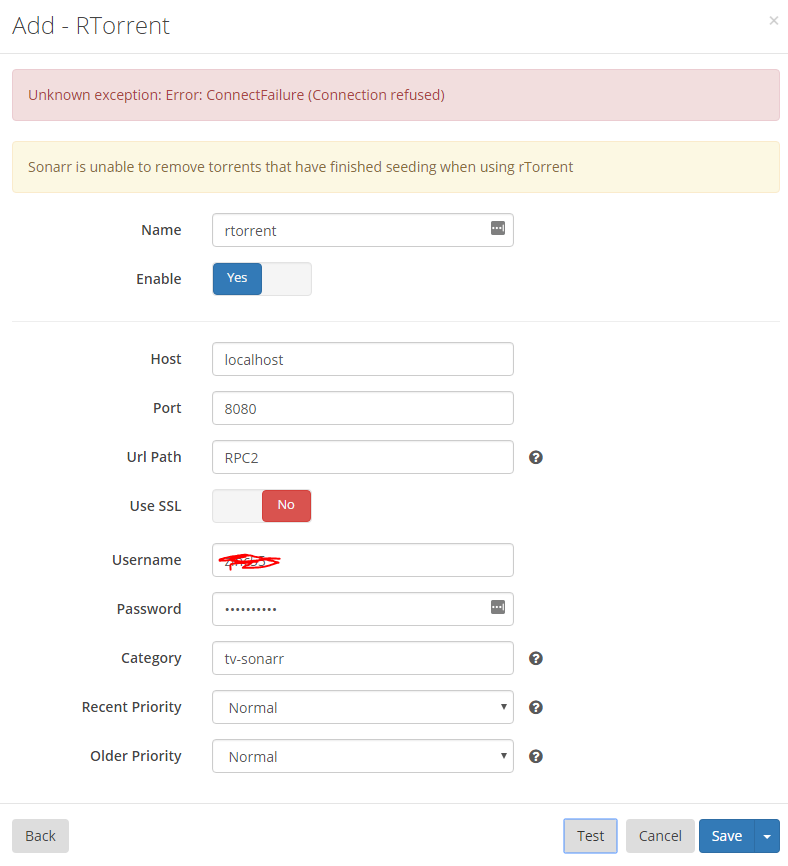Go Back to client selection
The image size is (788, 866).
40,836
